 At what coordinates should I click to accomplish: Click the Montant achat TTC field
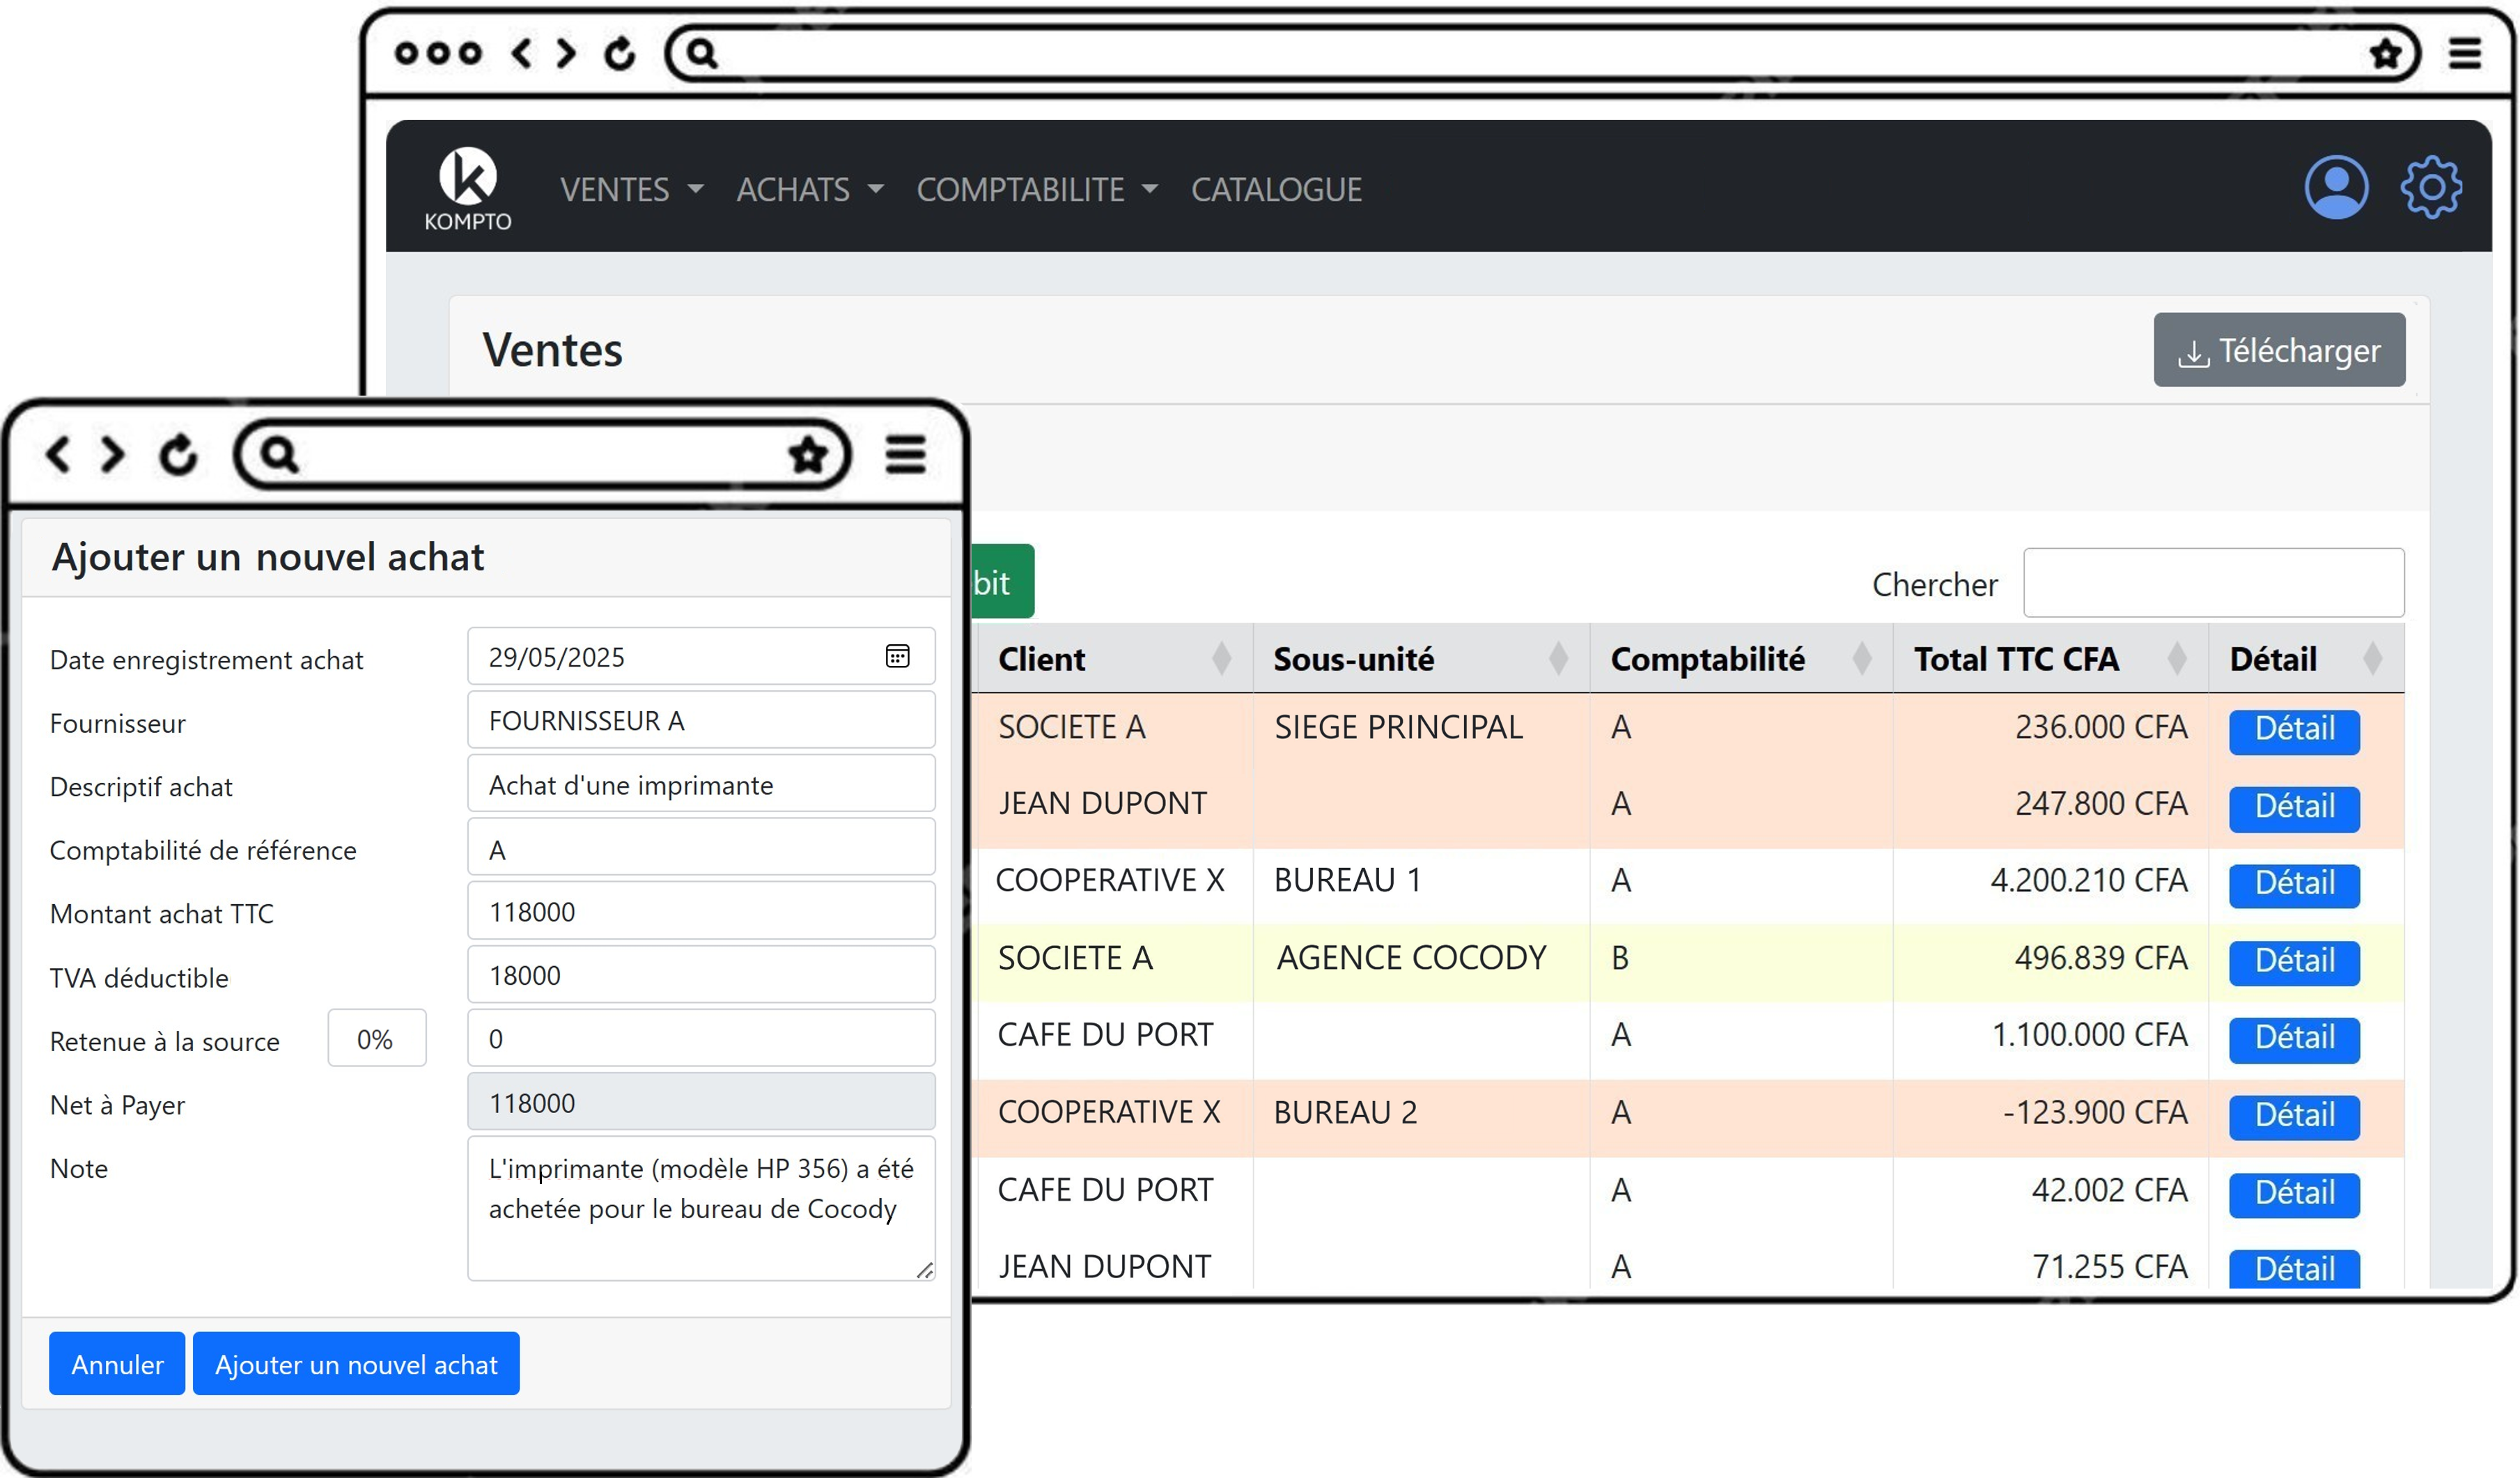click(701, 911)
